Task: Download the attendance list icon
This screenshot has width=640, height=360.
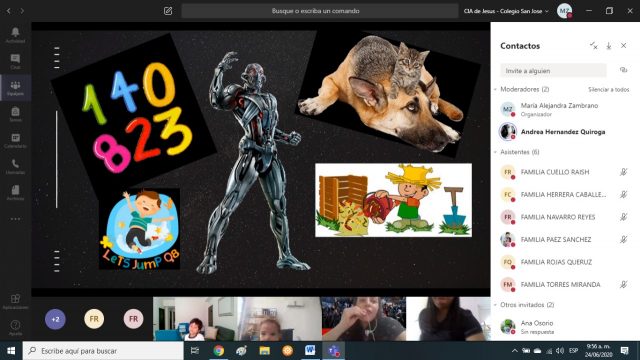Action: click(609, 46)
